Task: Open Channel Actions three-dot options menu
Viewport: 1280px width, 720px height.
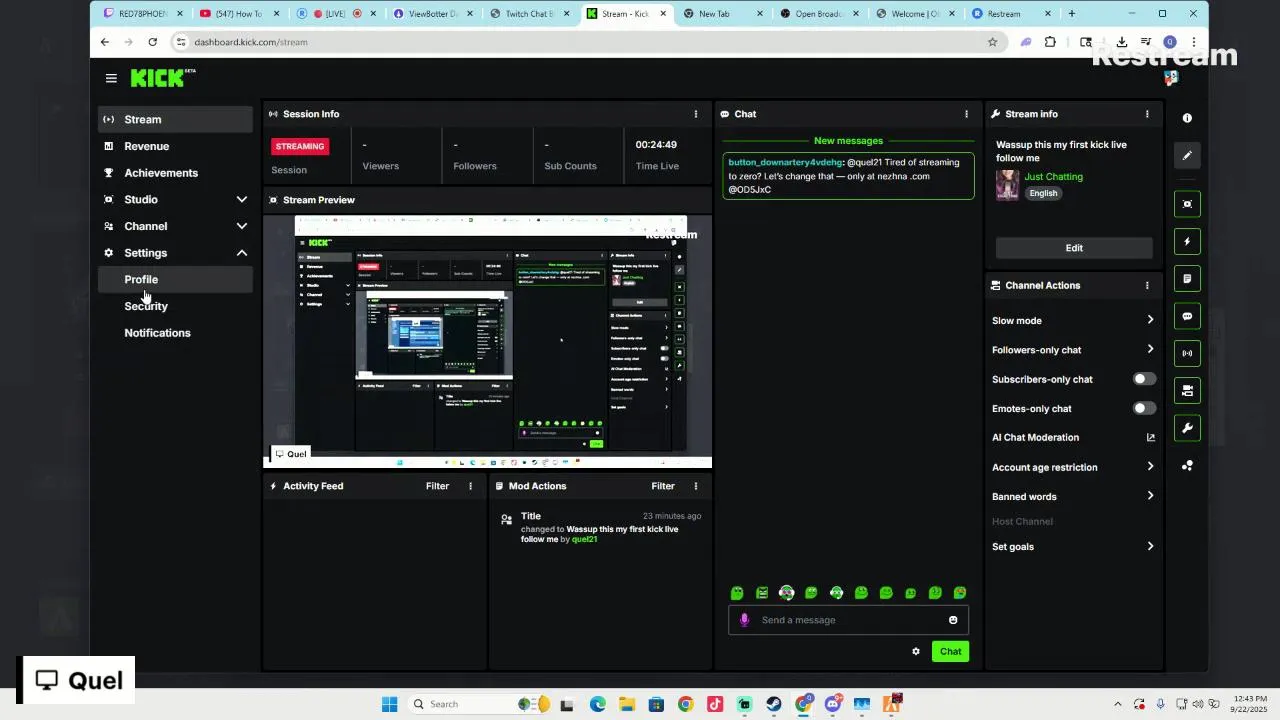Action: (x=1147, y=285)
